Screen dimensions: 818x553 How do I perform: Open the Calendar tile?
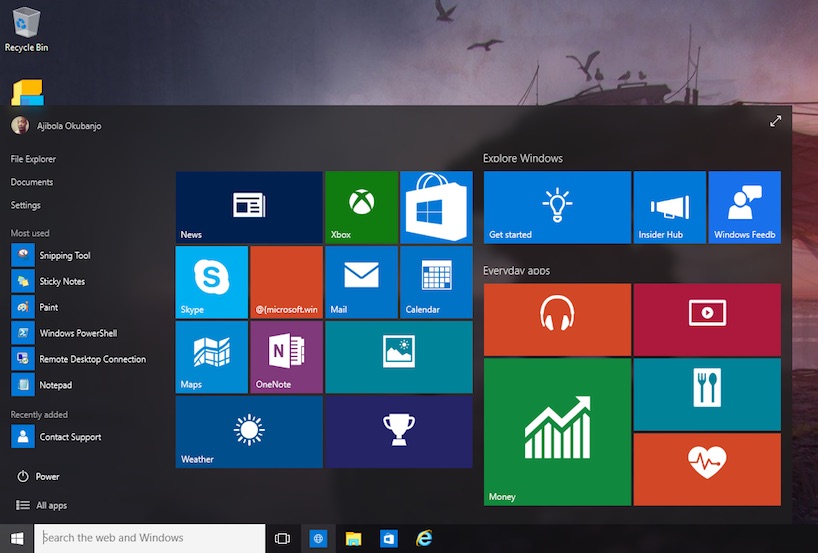436,282
